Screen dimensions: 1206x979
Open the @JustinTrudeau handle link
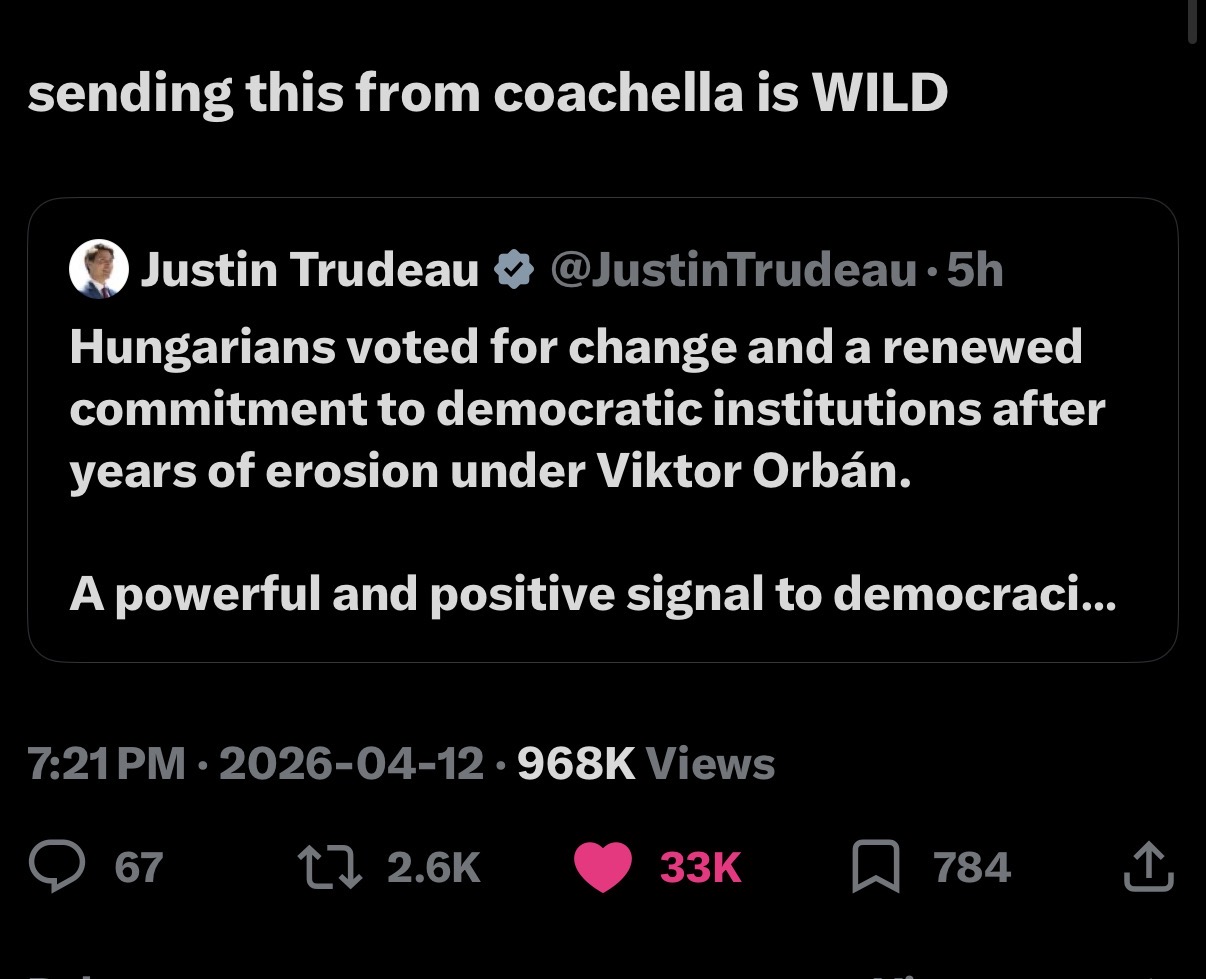[x=734, y=270]
